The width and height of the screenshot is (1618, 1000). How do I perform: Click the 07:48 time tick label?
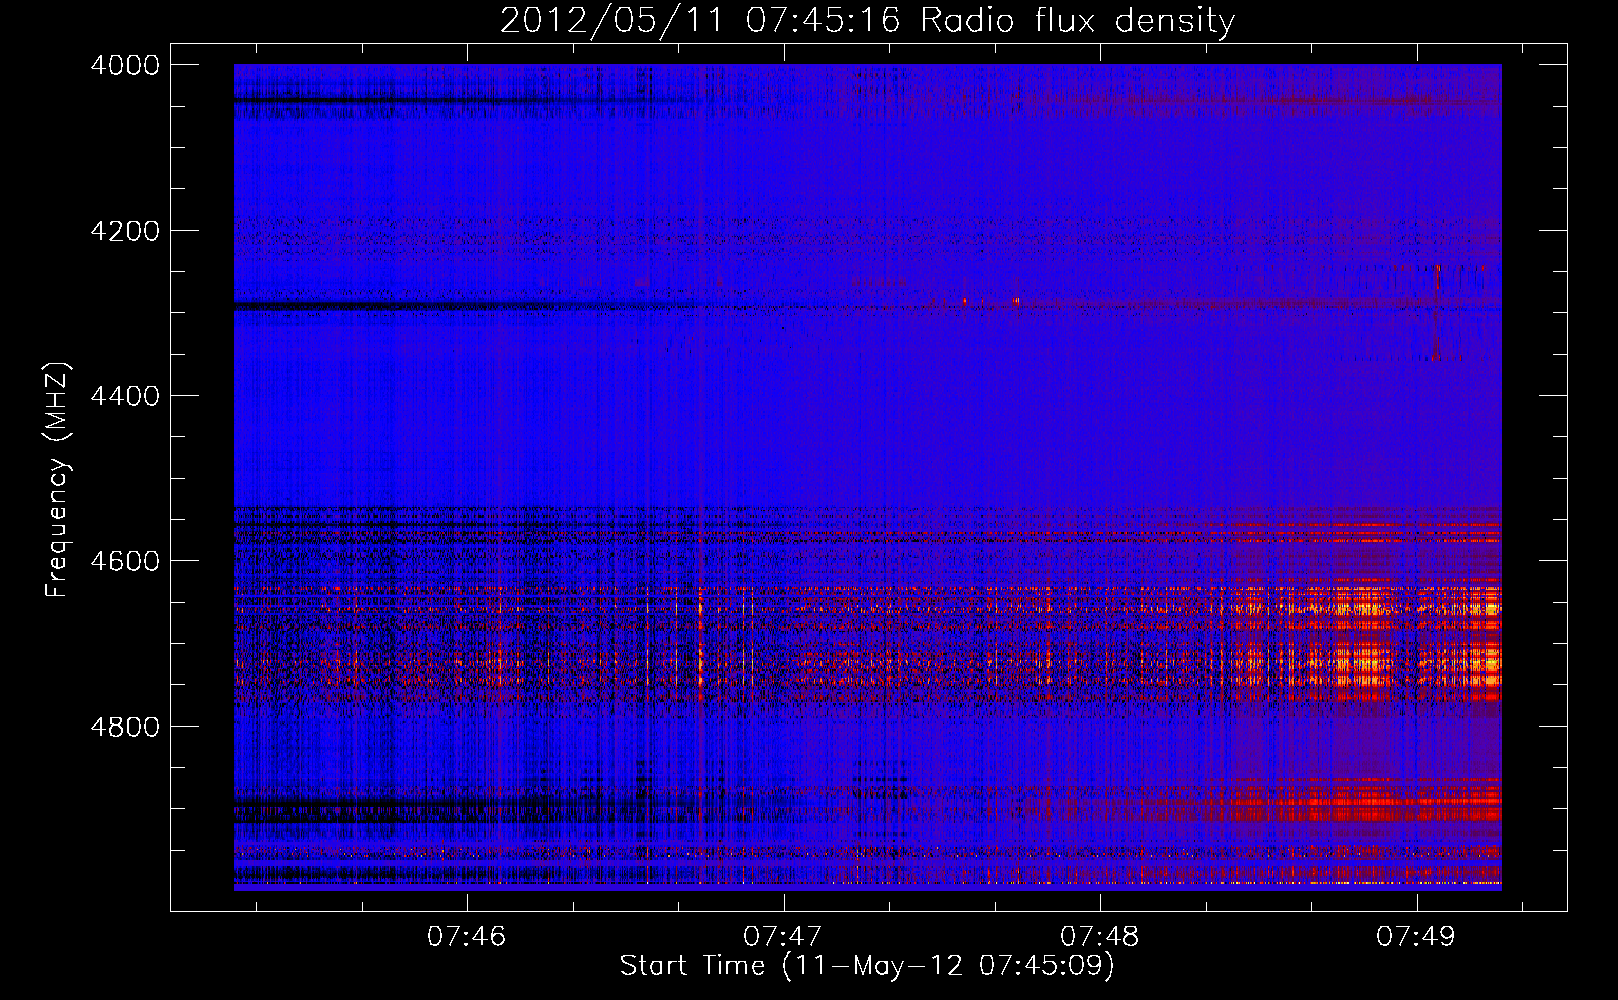pos(1100,936)
